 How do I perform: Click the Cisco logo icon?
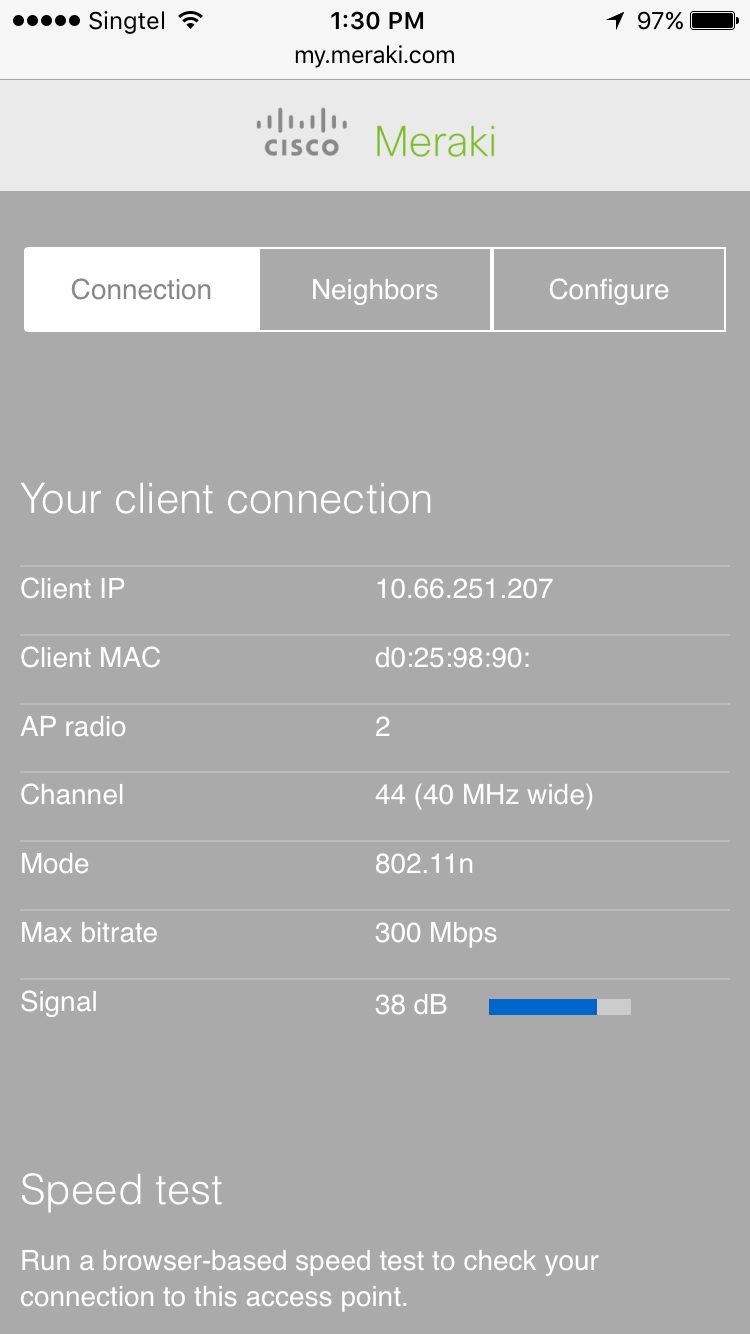pos(301,135)
